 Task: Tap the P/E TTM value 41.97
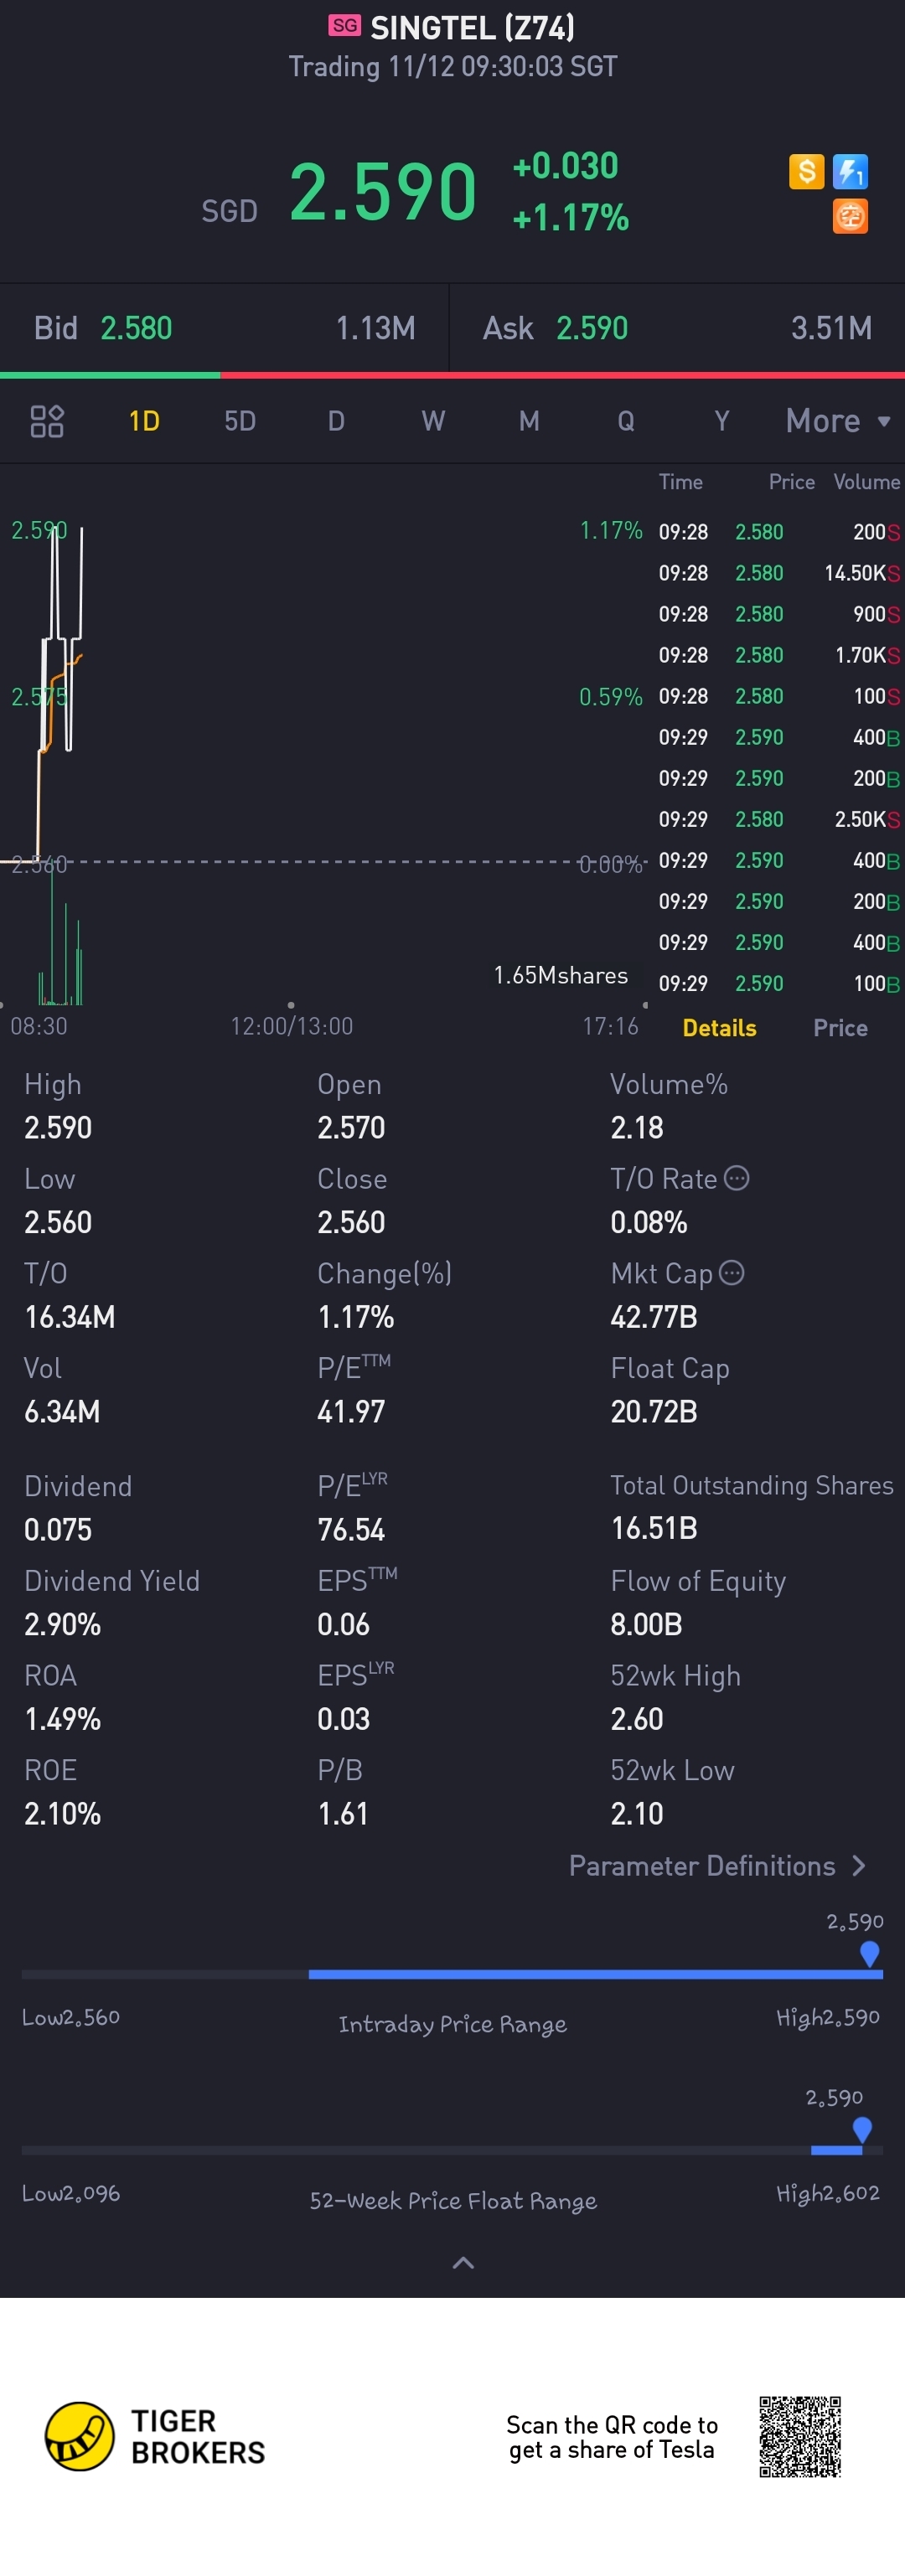[351, 1411]
